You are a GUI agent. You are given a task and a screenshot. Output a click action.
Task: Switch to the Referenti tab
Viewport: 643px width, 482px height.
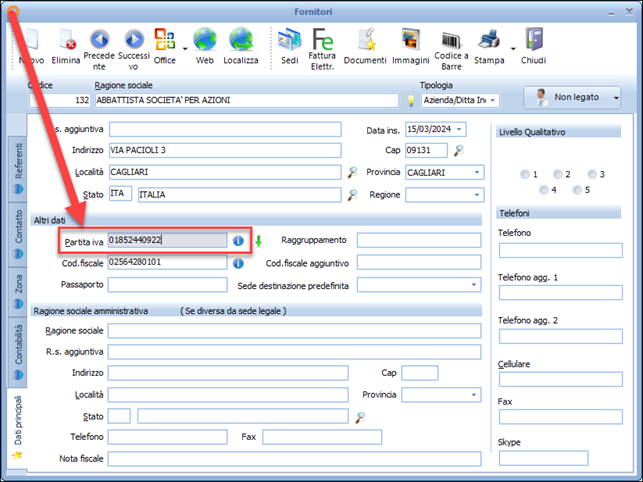[x=18, y=169]
